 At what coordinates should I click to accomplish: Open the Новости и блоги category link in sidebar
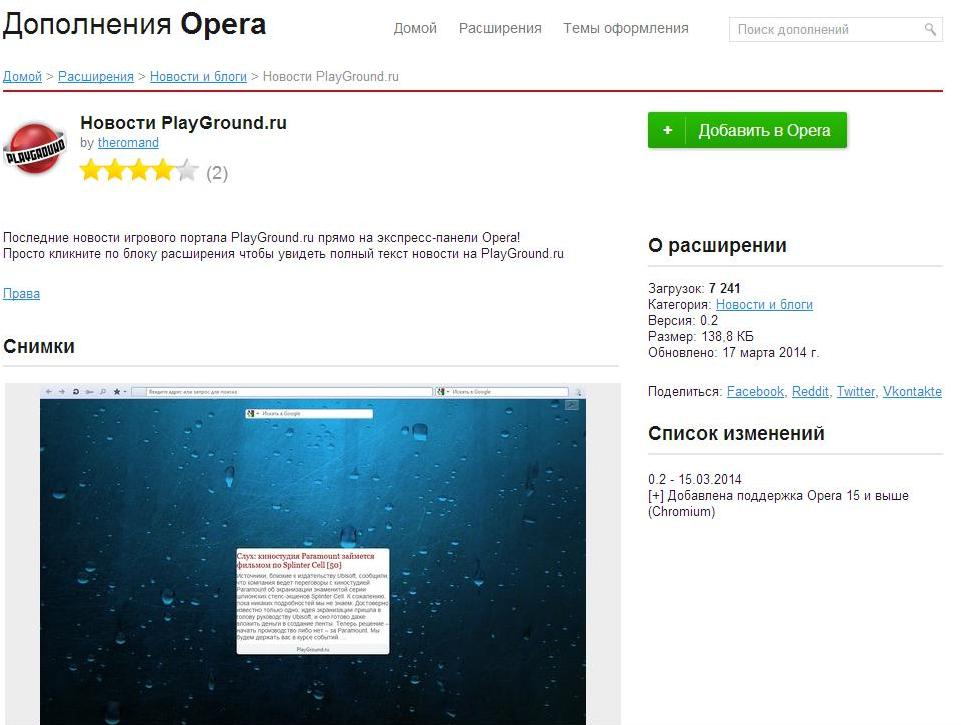point(764,305)
